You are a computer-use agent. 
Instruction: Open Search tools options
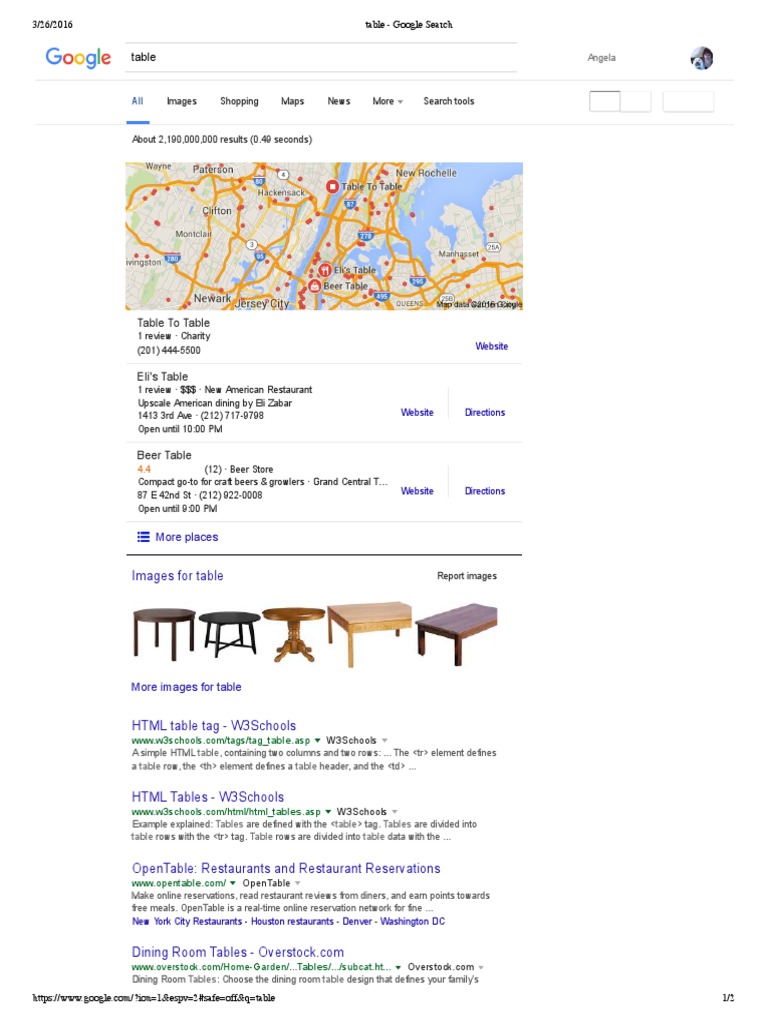pyautogui.click(x=449, y=101)
